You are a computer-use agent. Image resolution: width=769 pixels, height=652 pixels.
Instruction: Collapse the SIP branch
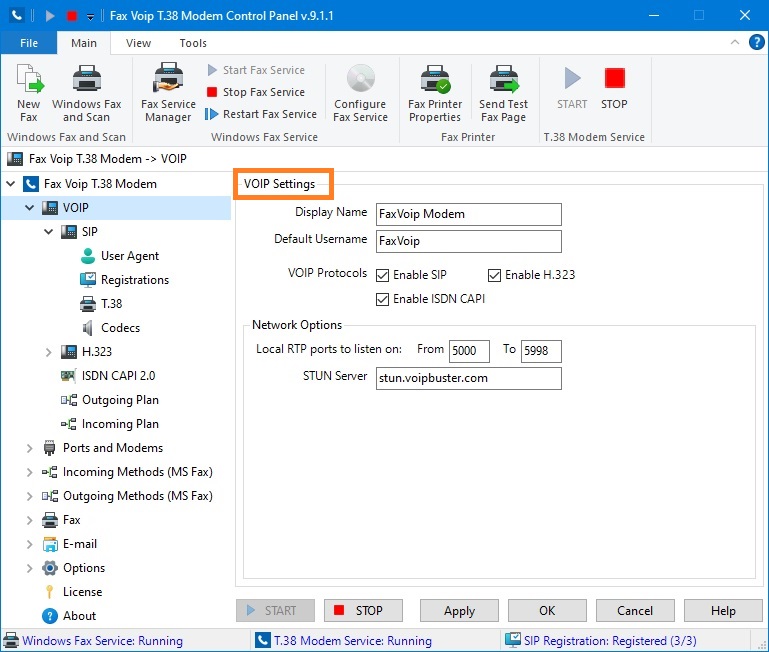49,232
